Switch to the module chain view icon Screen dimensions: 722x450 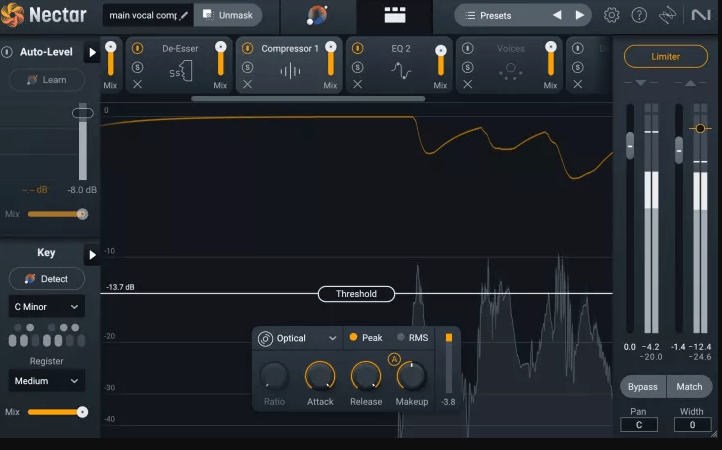click(x=395, y=15)
